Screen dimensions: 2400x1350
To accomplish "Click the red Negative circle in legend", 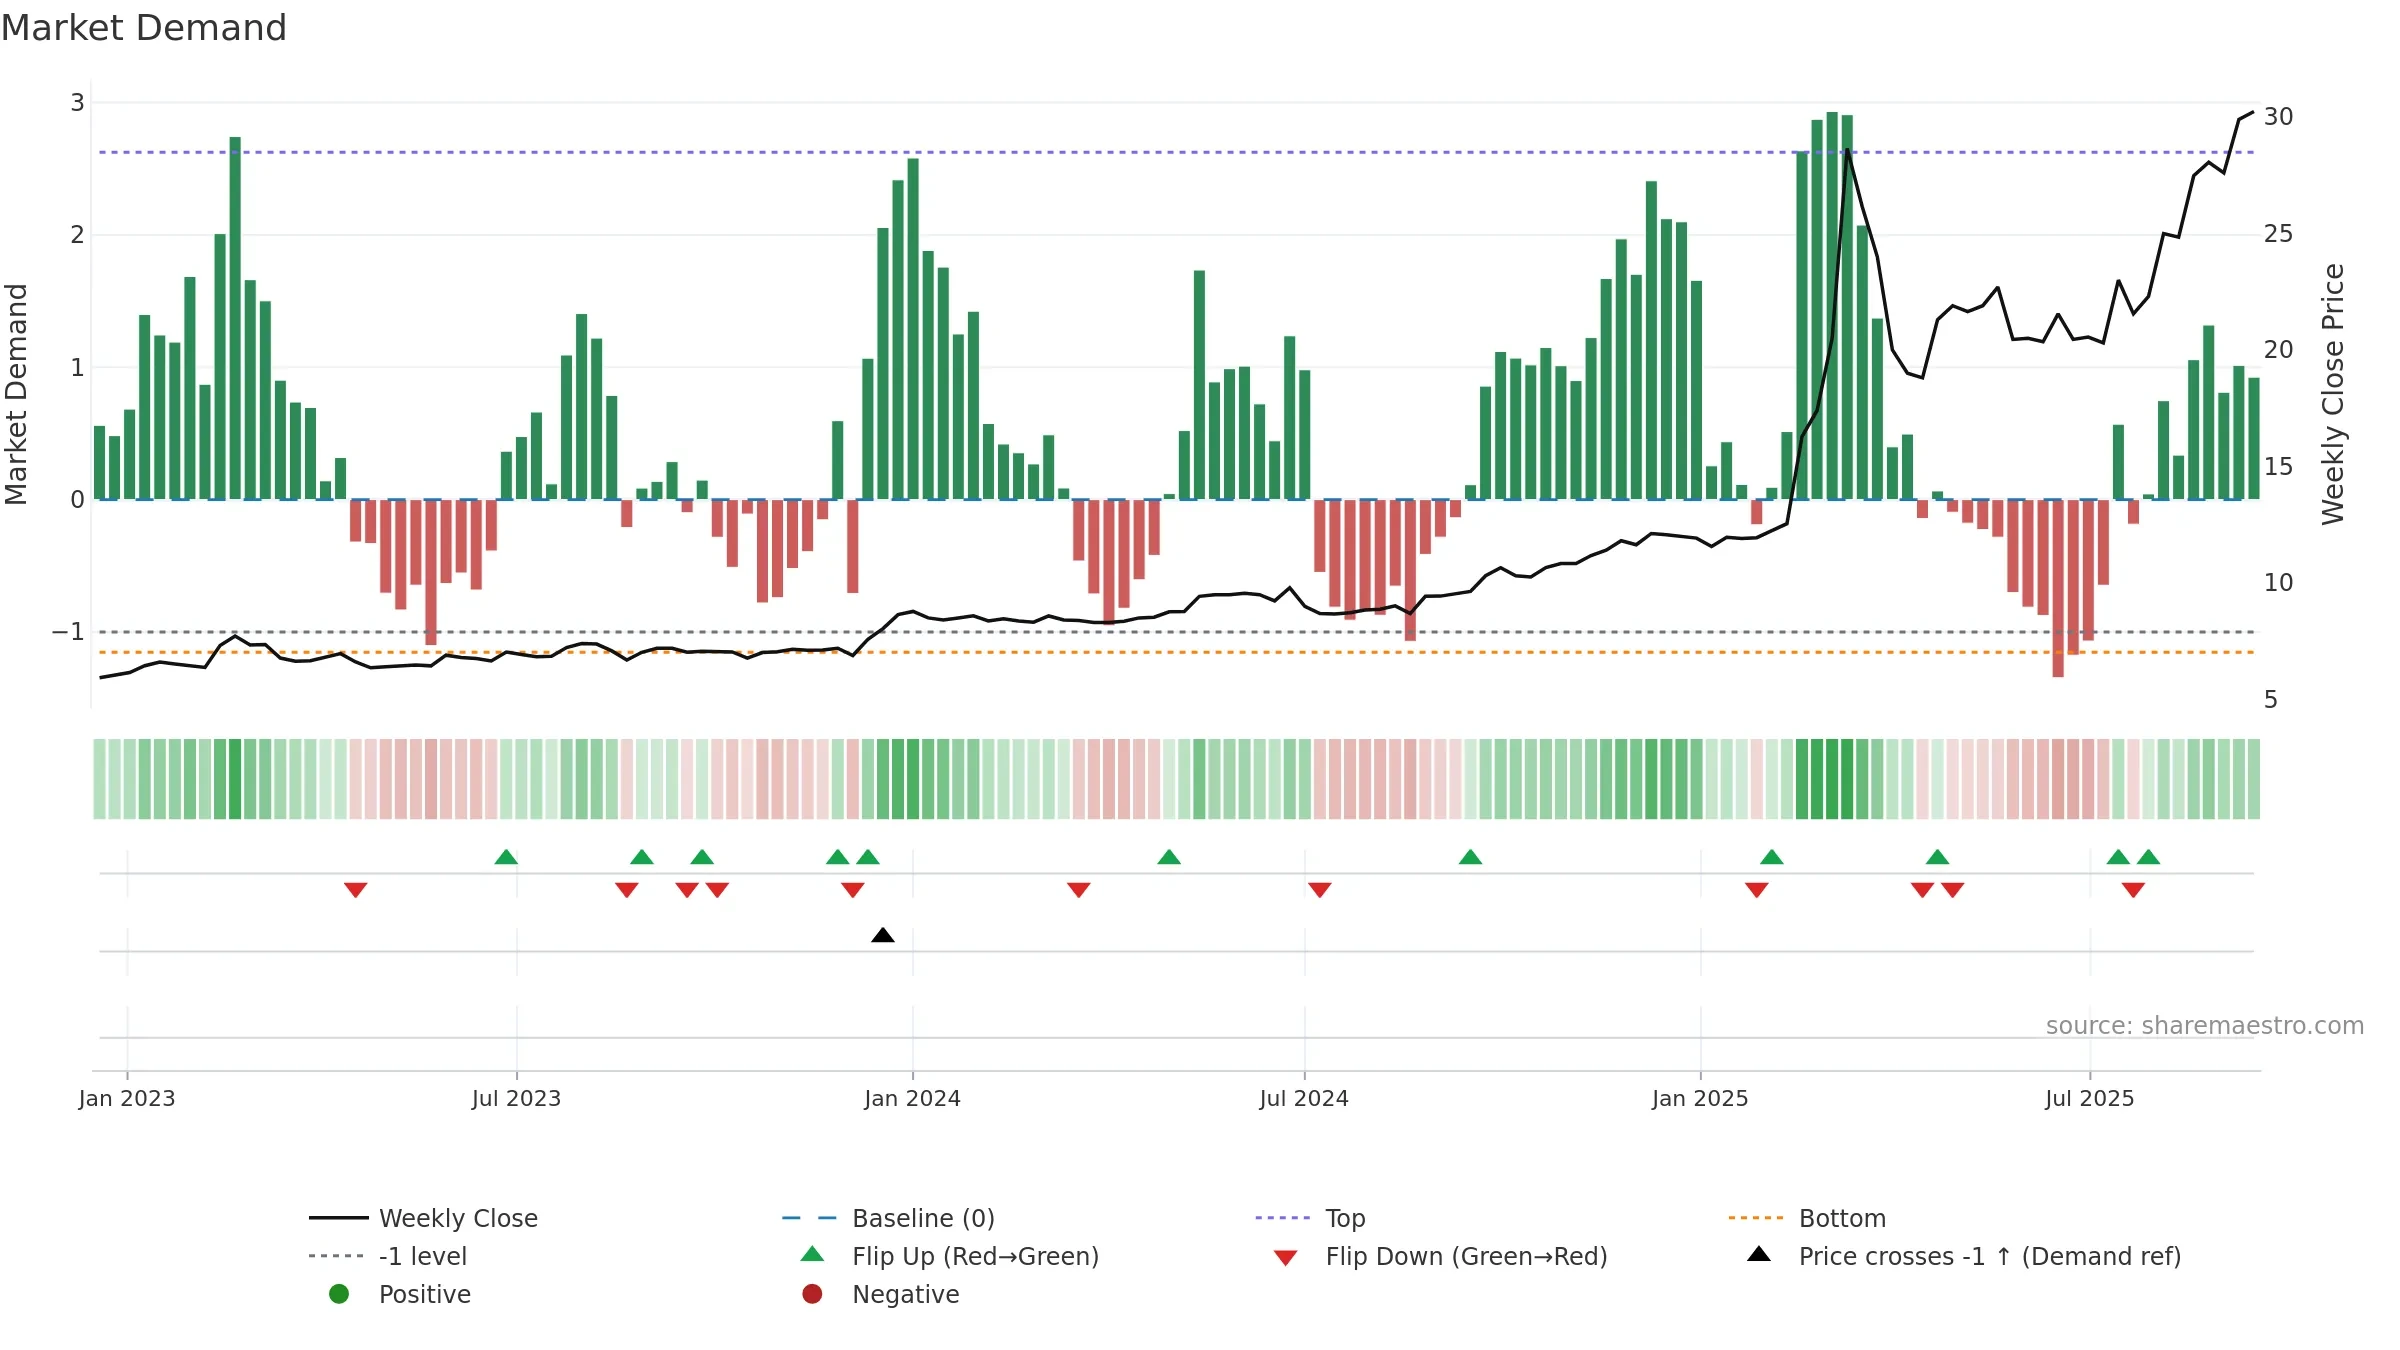I will [812, 1294].
